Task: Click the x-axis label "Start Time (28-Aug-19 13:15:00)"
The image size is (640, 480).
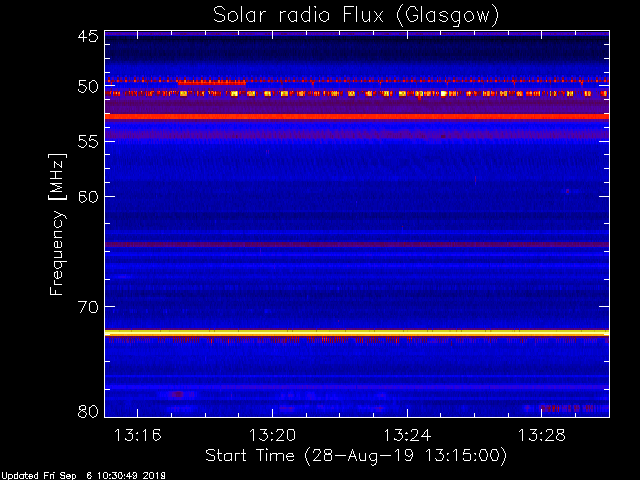Action: point(356,455)
